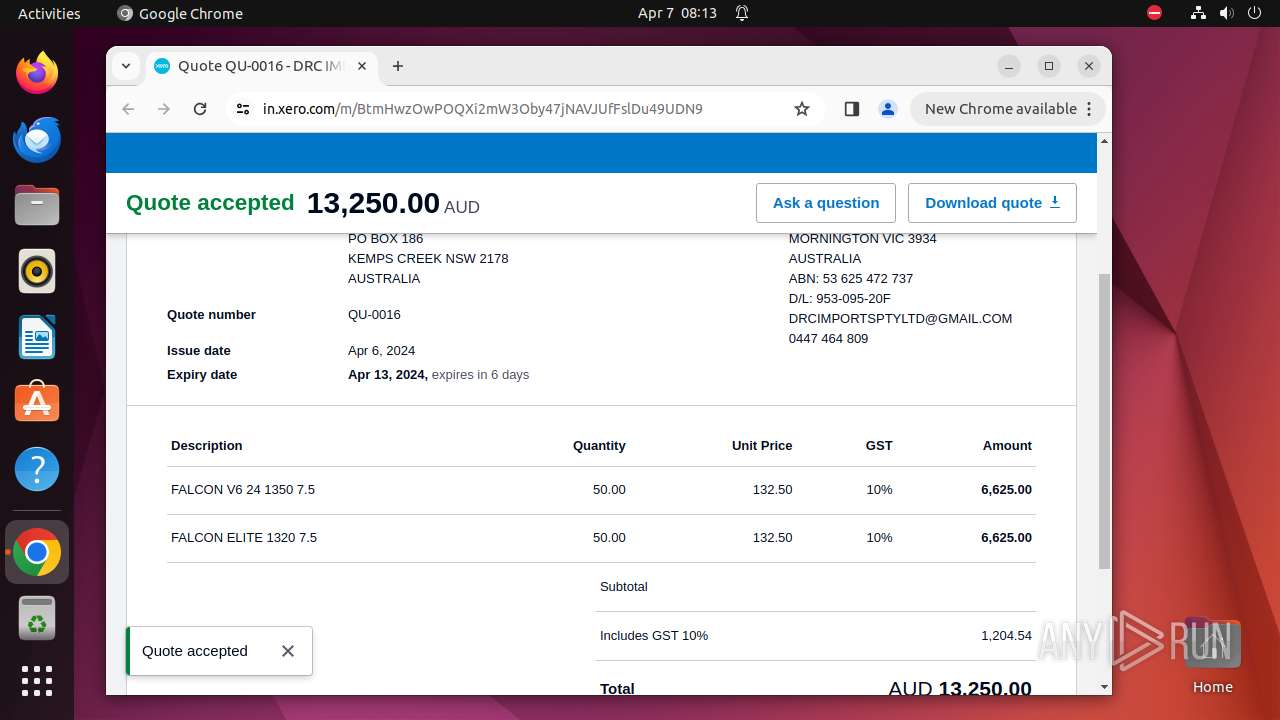Image resolution: width=1280 pixels, height=720 pixels.
Task: Go back in Chrome history
Action: 128,109
